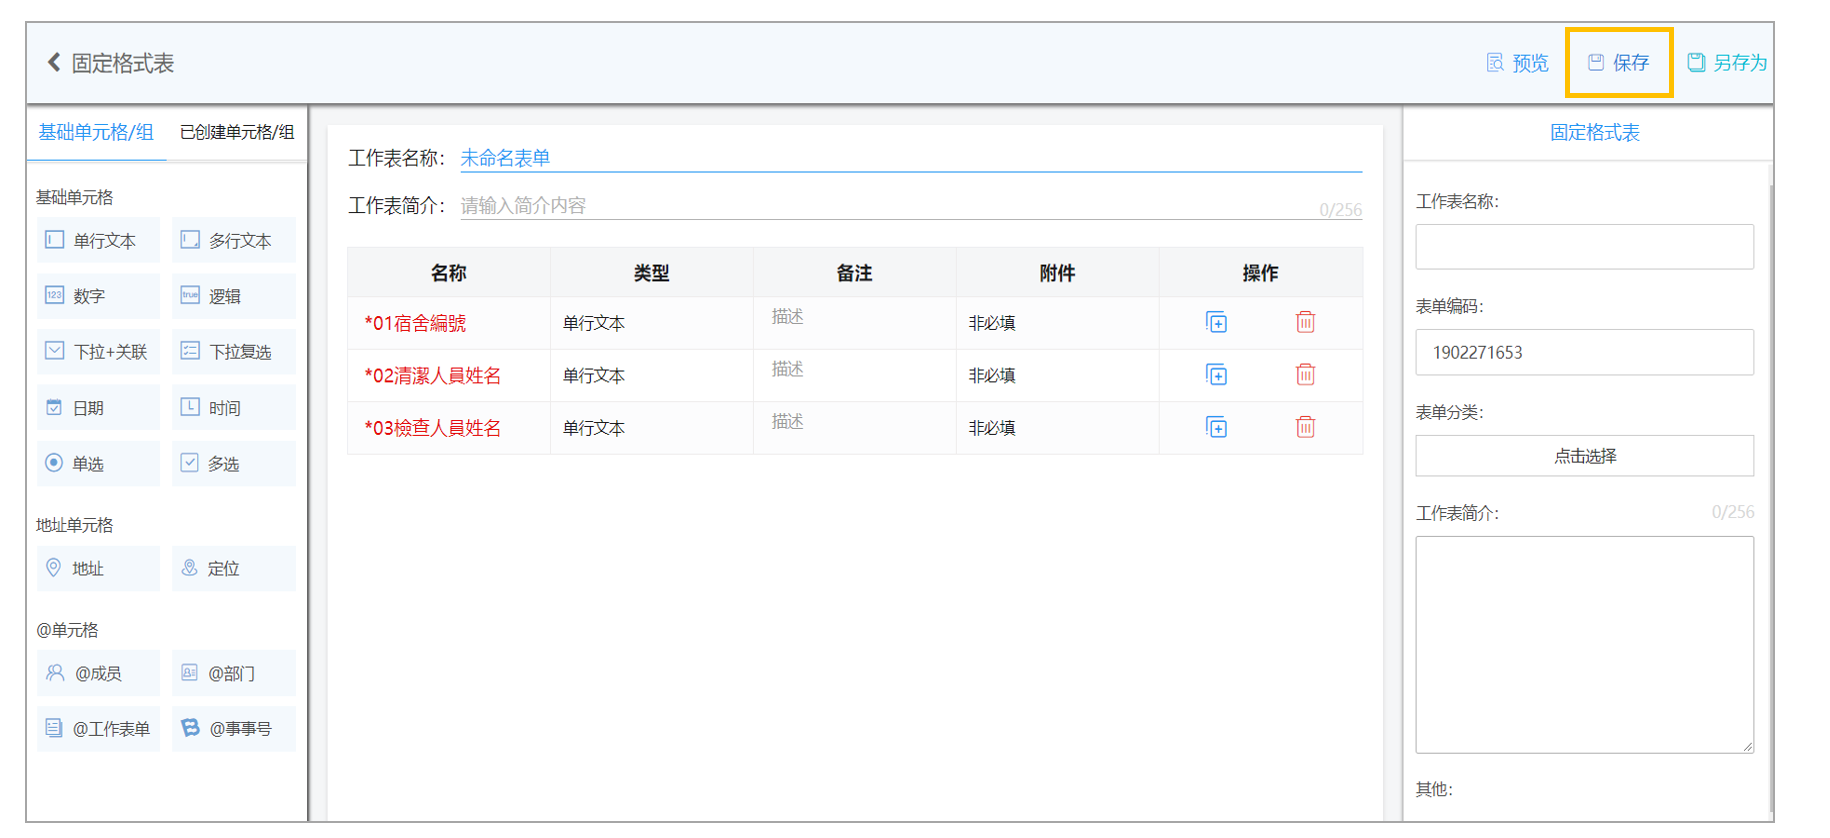This screenshot has height=838, width=1830.
Task: Click the 类型 column header
Action: pyautogui.click(x=652, y=273)
